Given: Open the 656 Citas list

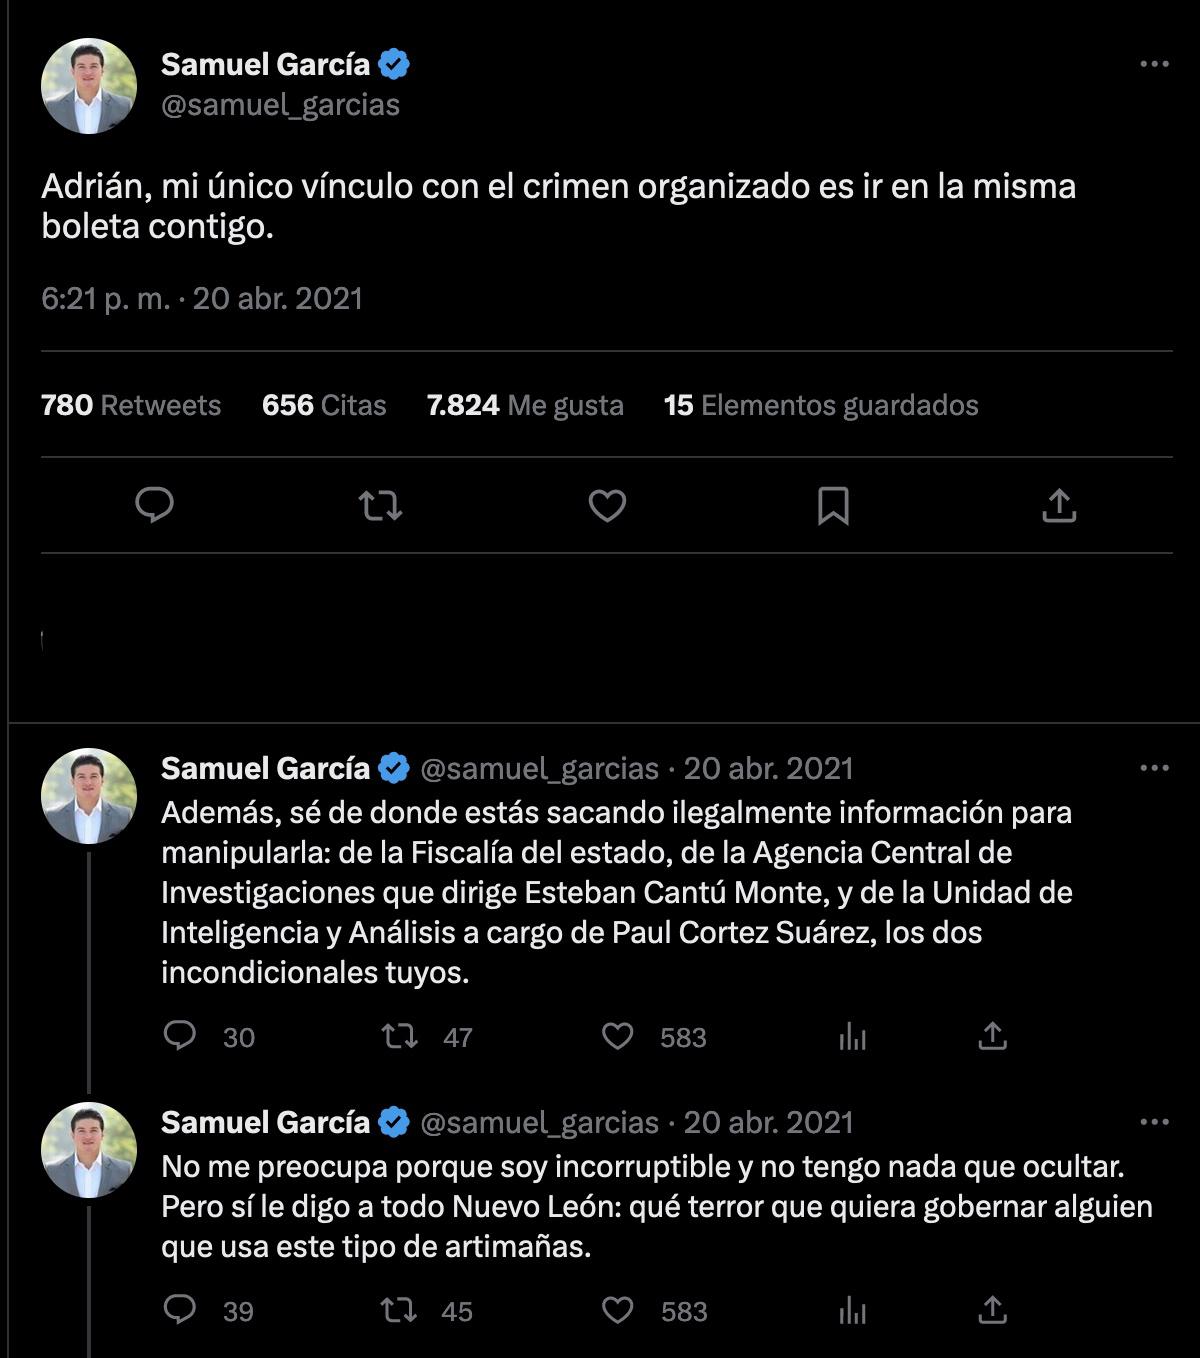Looking at the screenshot, I should point(324,405).
